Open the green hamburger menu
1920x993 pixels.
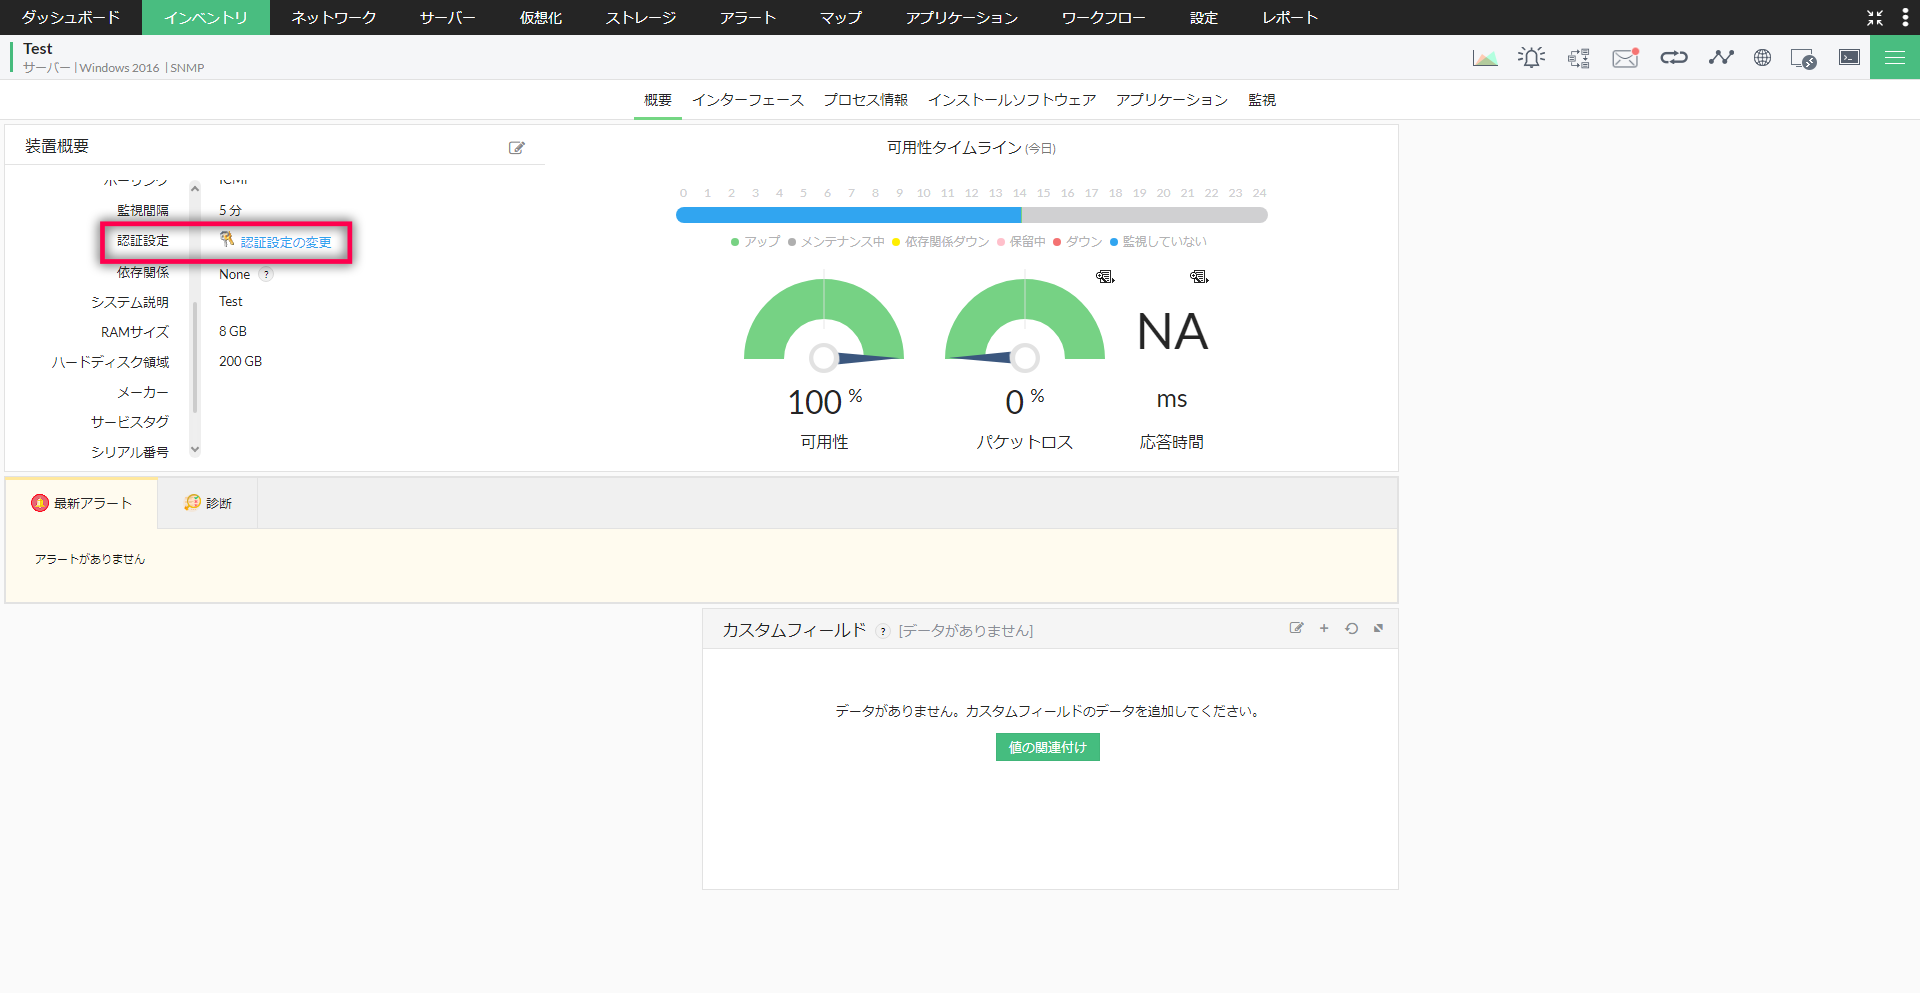click(x=1894, y=58)
